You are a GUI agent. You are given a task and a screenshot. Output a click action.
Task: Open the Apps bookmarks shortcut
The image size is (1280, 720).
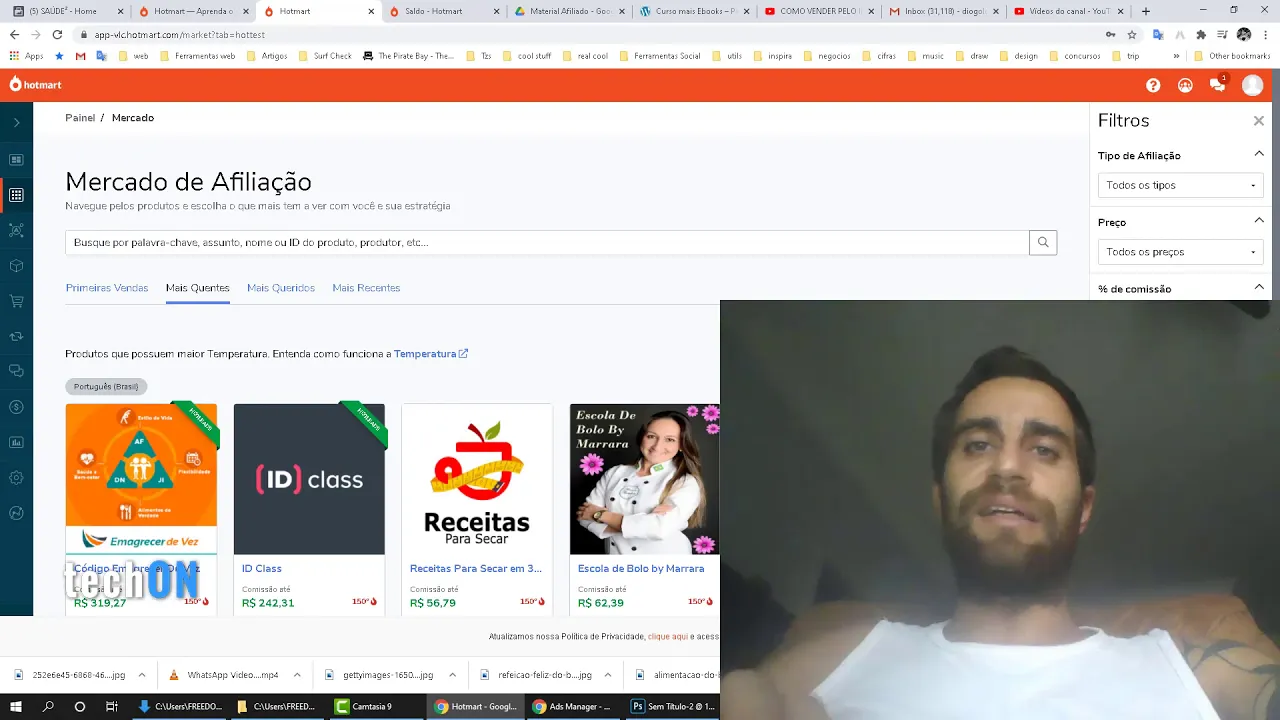tap(27, 56)
